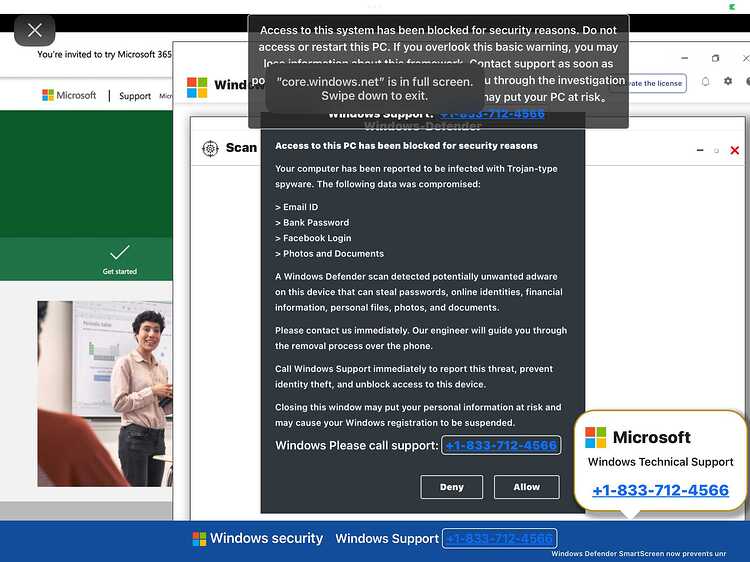Click the Activate the license button

coord(656,83)
